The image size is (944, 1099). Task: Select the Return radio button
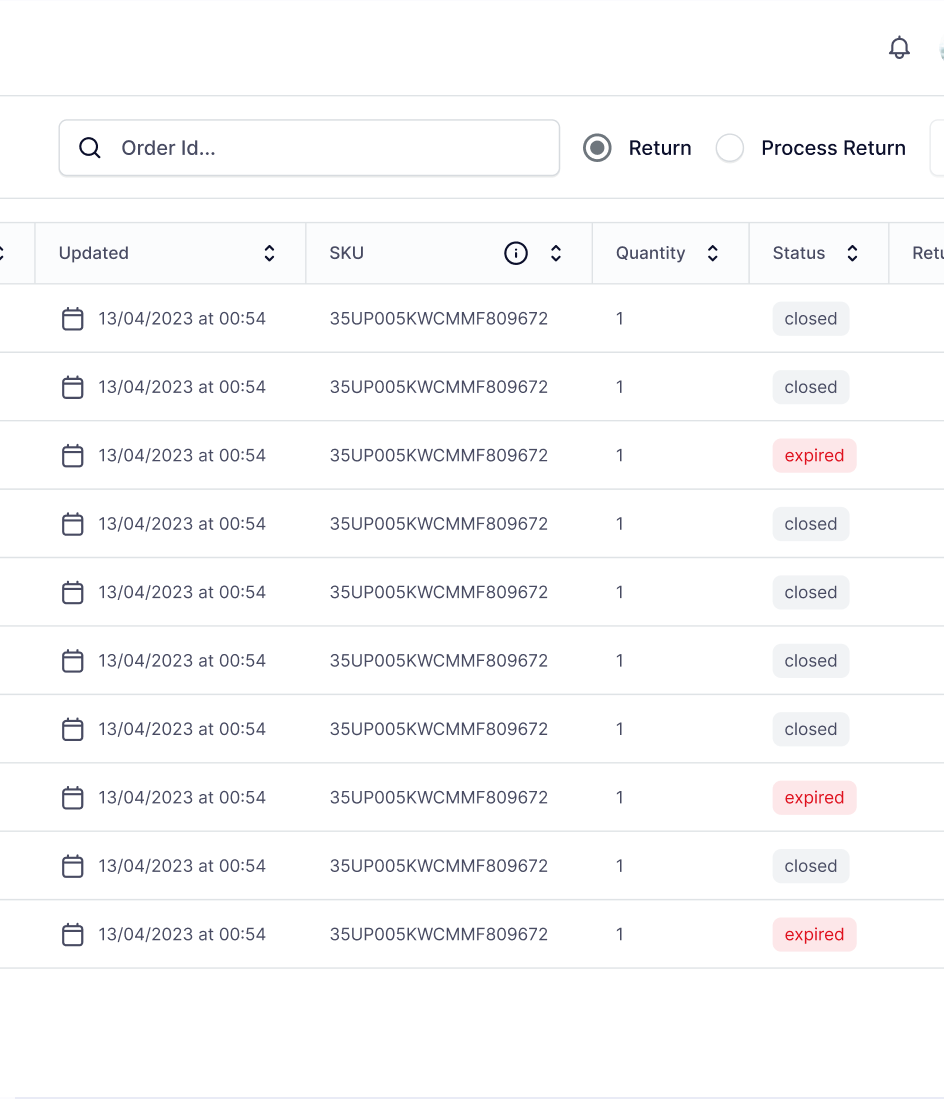[597, 148]
